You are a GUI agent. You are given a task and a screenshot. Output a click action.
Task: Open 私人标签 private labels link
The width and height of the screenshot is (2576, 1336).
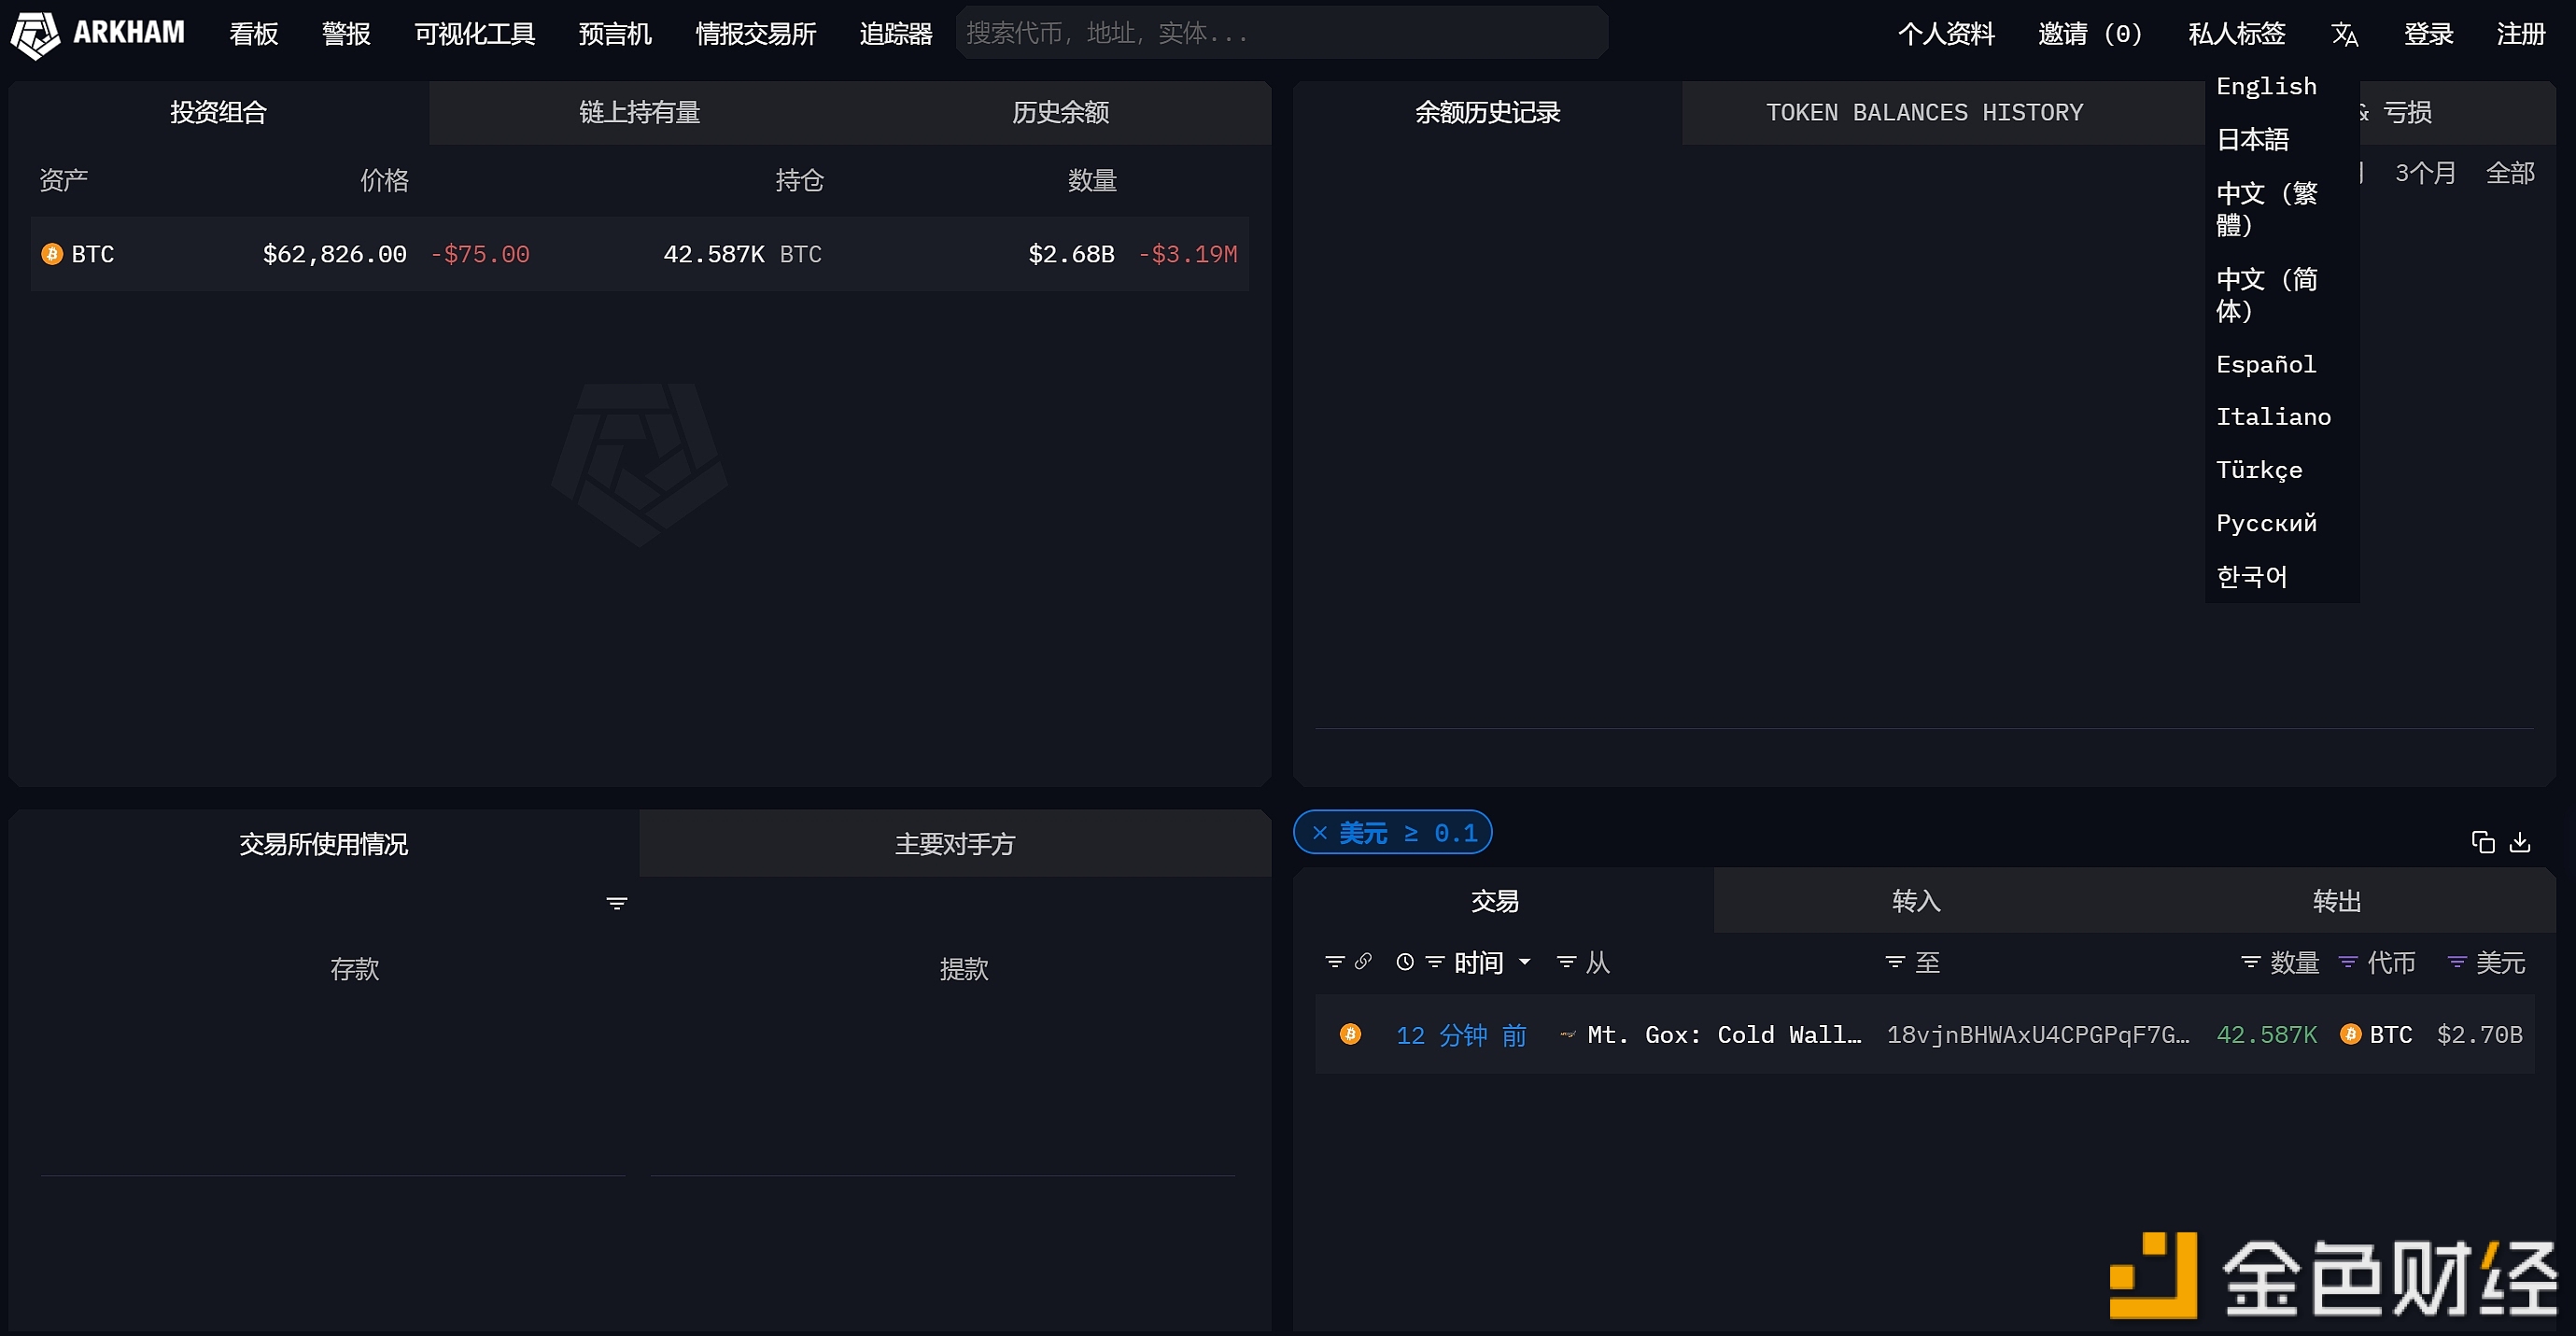click(2237, 34)
